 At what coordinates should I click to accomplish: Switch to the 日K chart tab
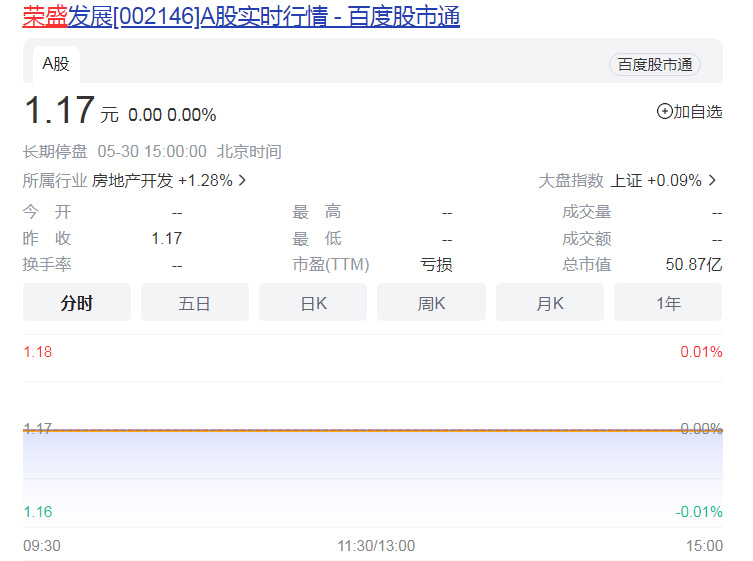pos(313,302)
